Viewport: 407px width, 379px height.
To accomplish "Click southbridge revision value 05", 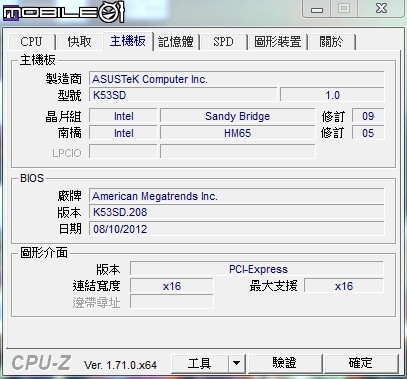I will 368,133.
